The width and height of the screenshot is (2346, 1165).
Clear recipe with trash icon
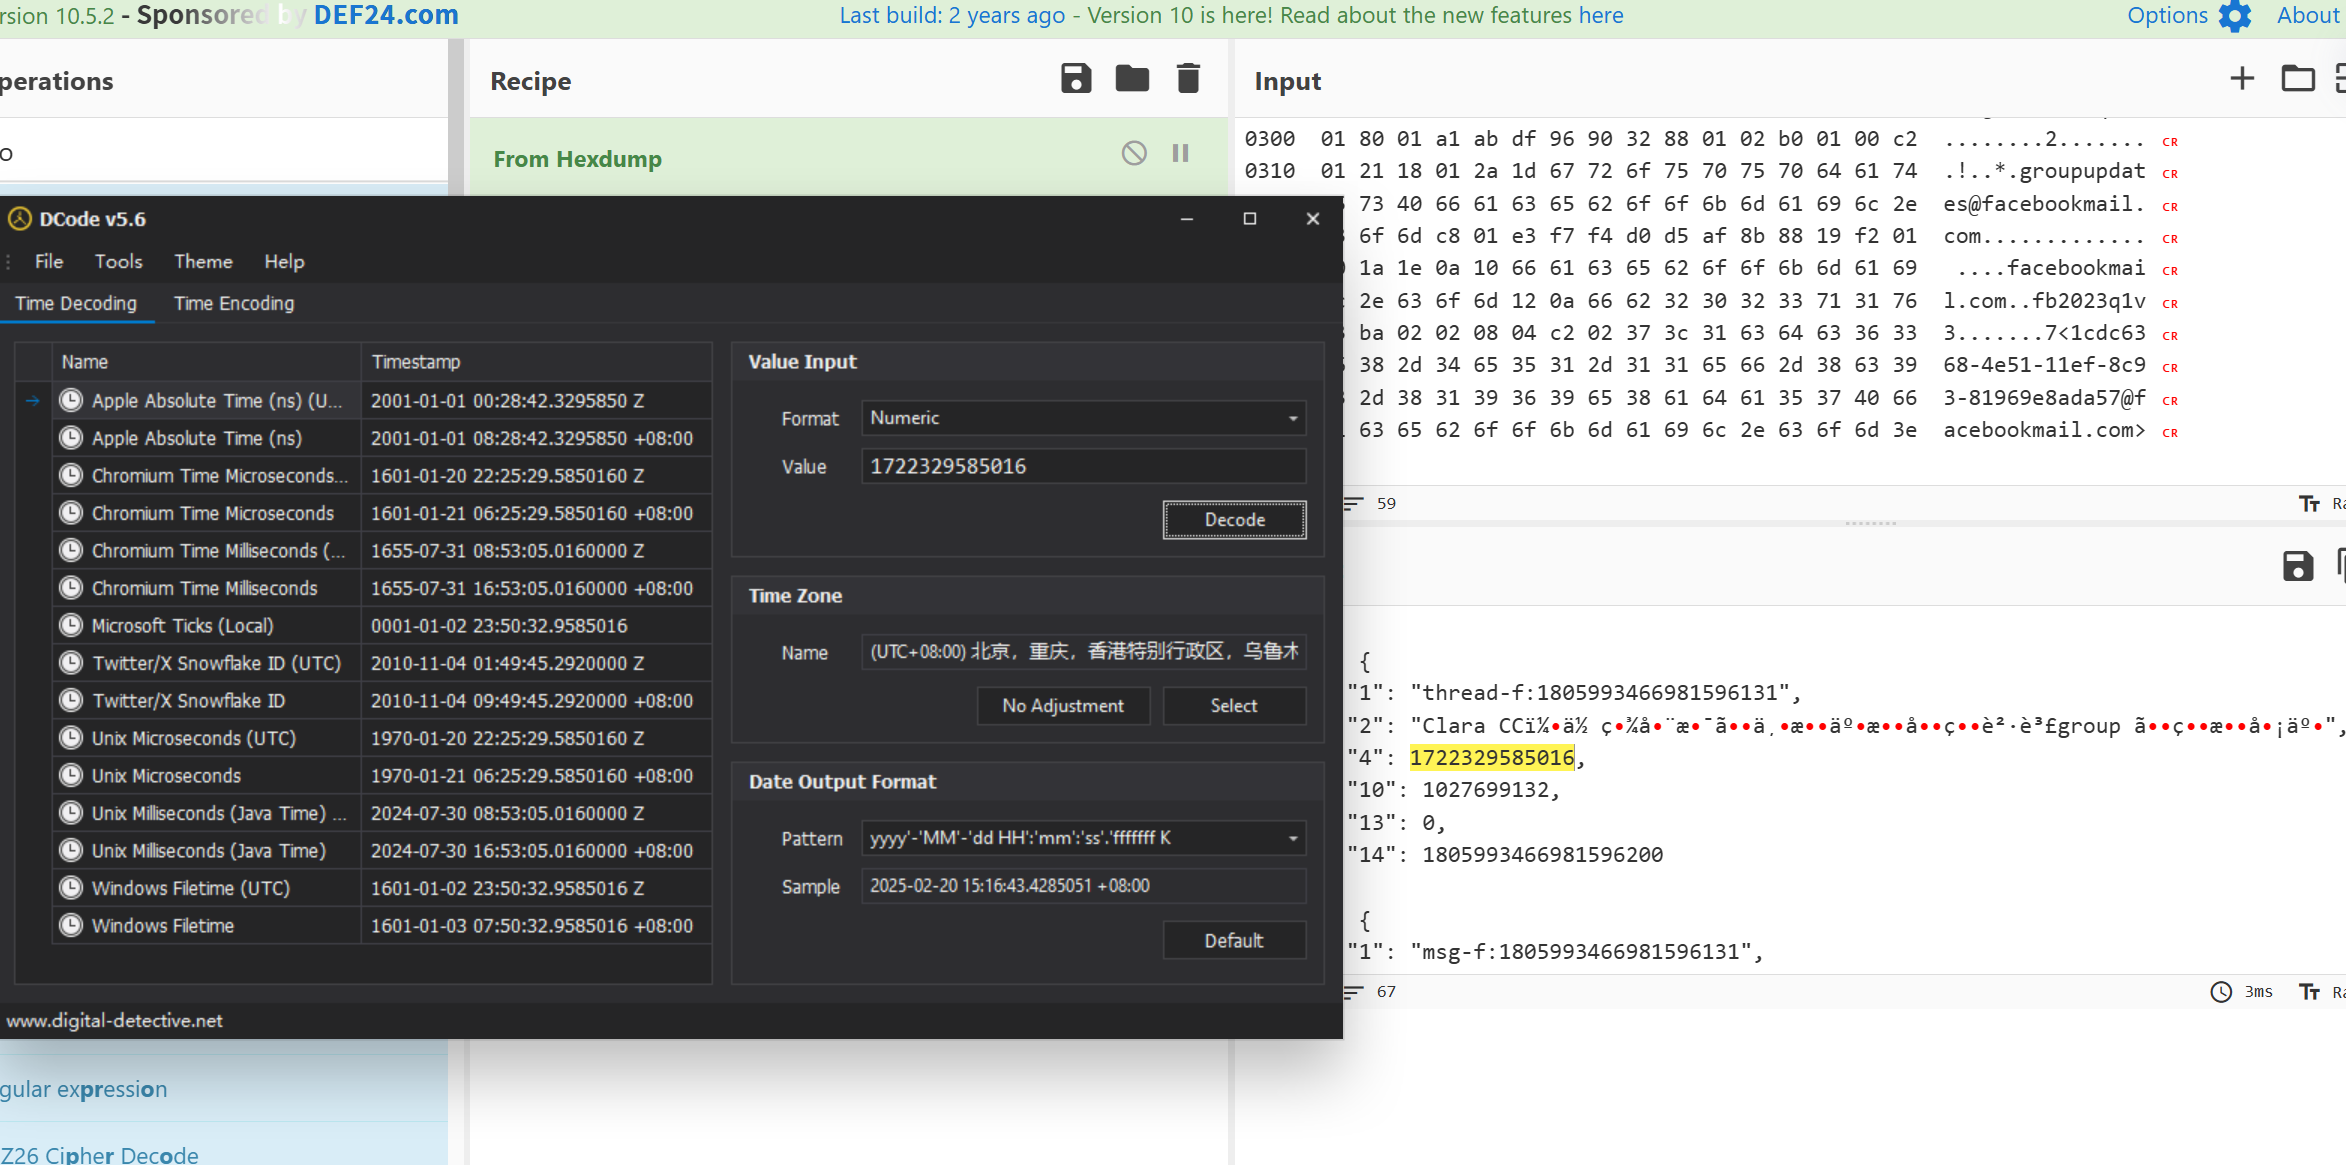click(1188, 79)
